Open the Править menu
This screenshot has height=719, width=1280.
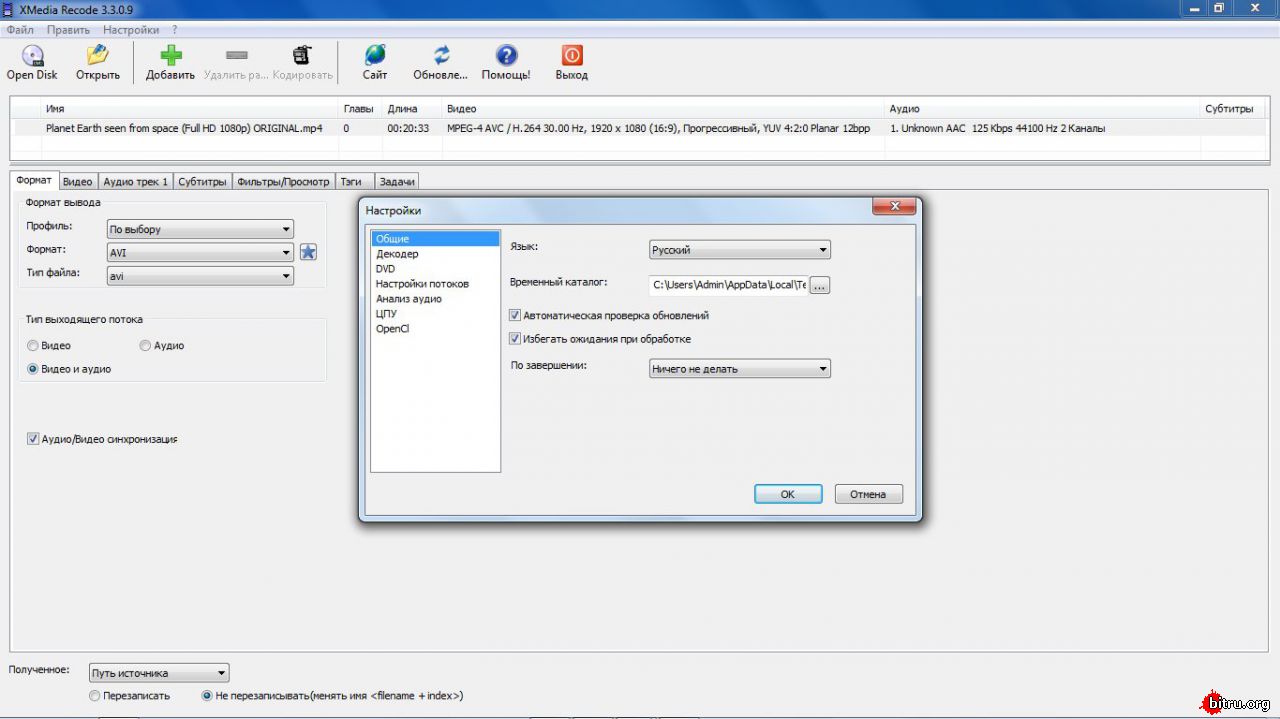(x=68, y=30)
